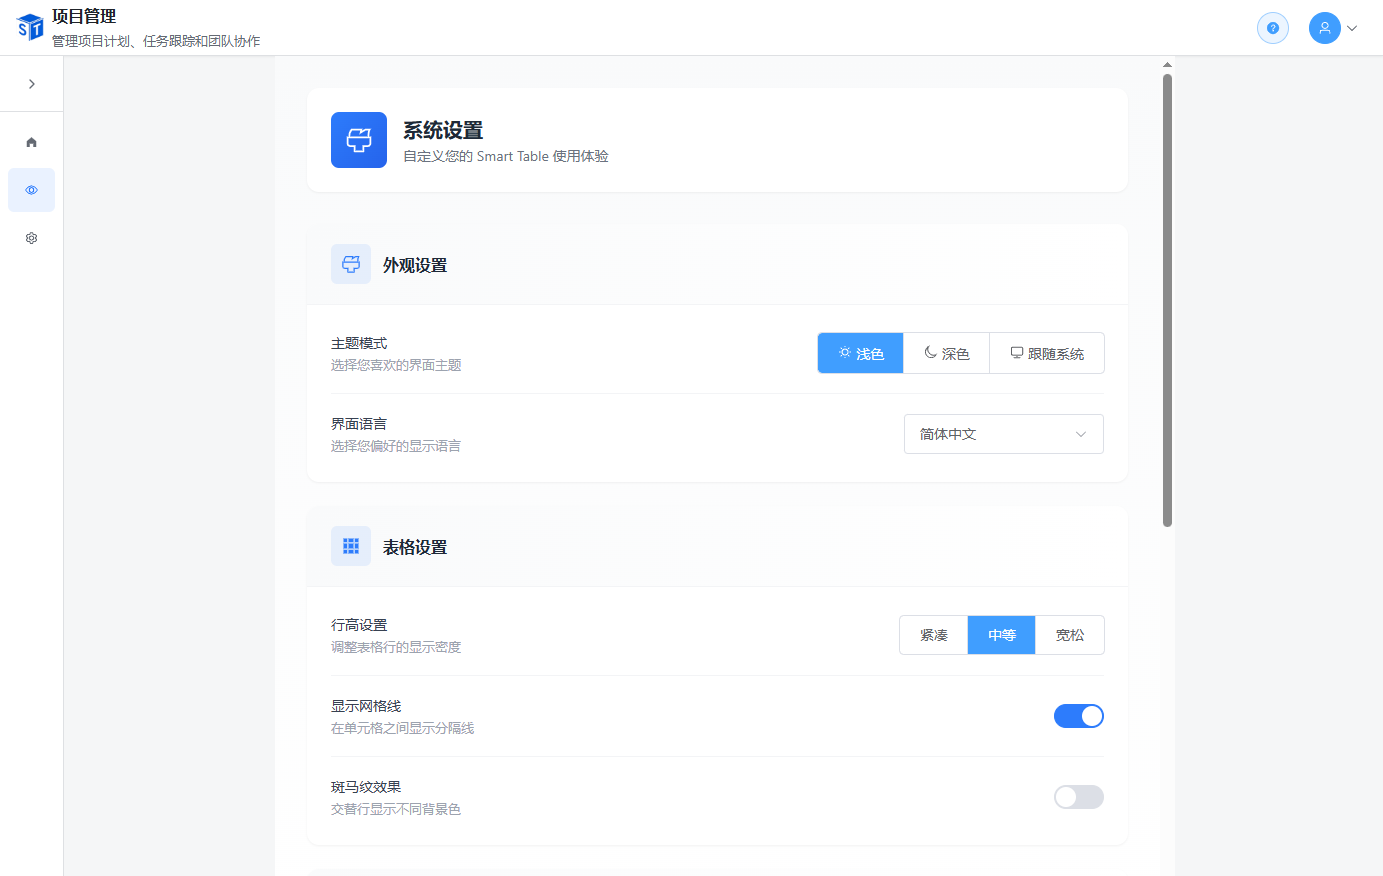Open the gear settings icon in sidebar
Viewport: 1383px width, 876px height.
(32, 238)
